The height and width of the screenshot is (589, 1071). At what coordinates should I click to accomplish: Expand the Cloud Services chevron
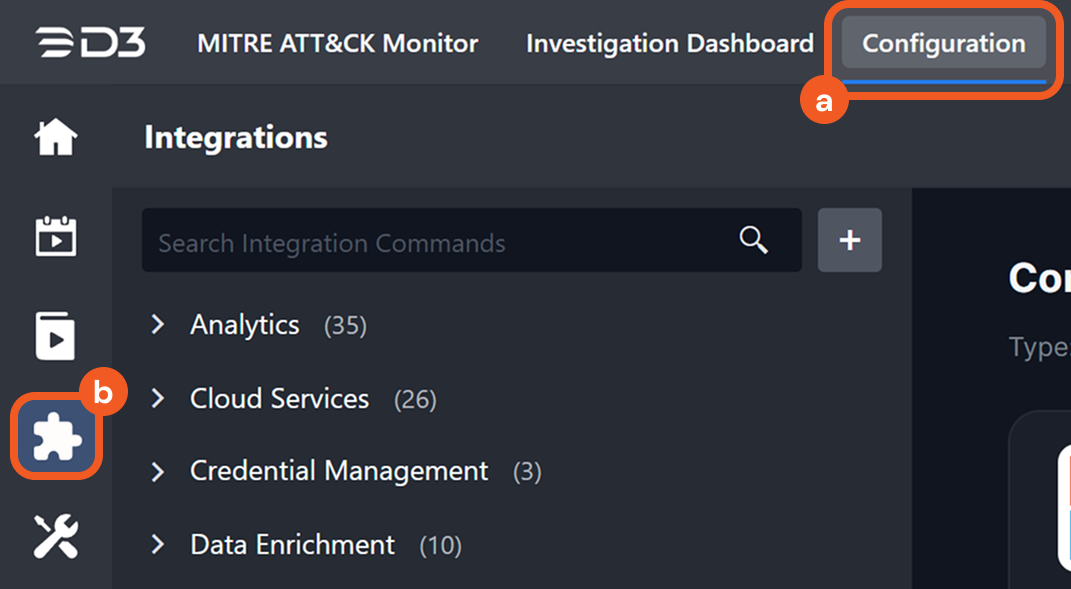click(157, 399)
